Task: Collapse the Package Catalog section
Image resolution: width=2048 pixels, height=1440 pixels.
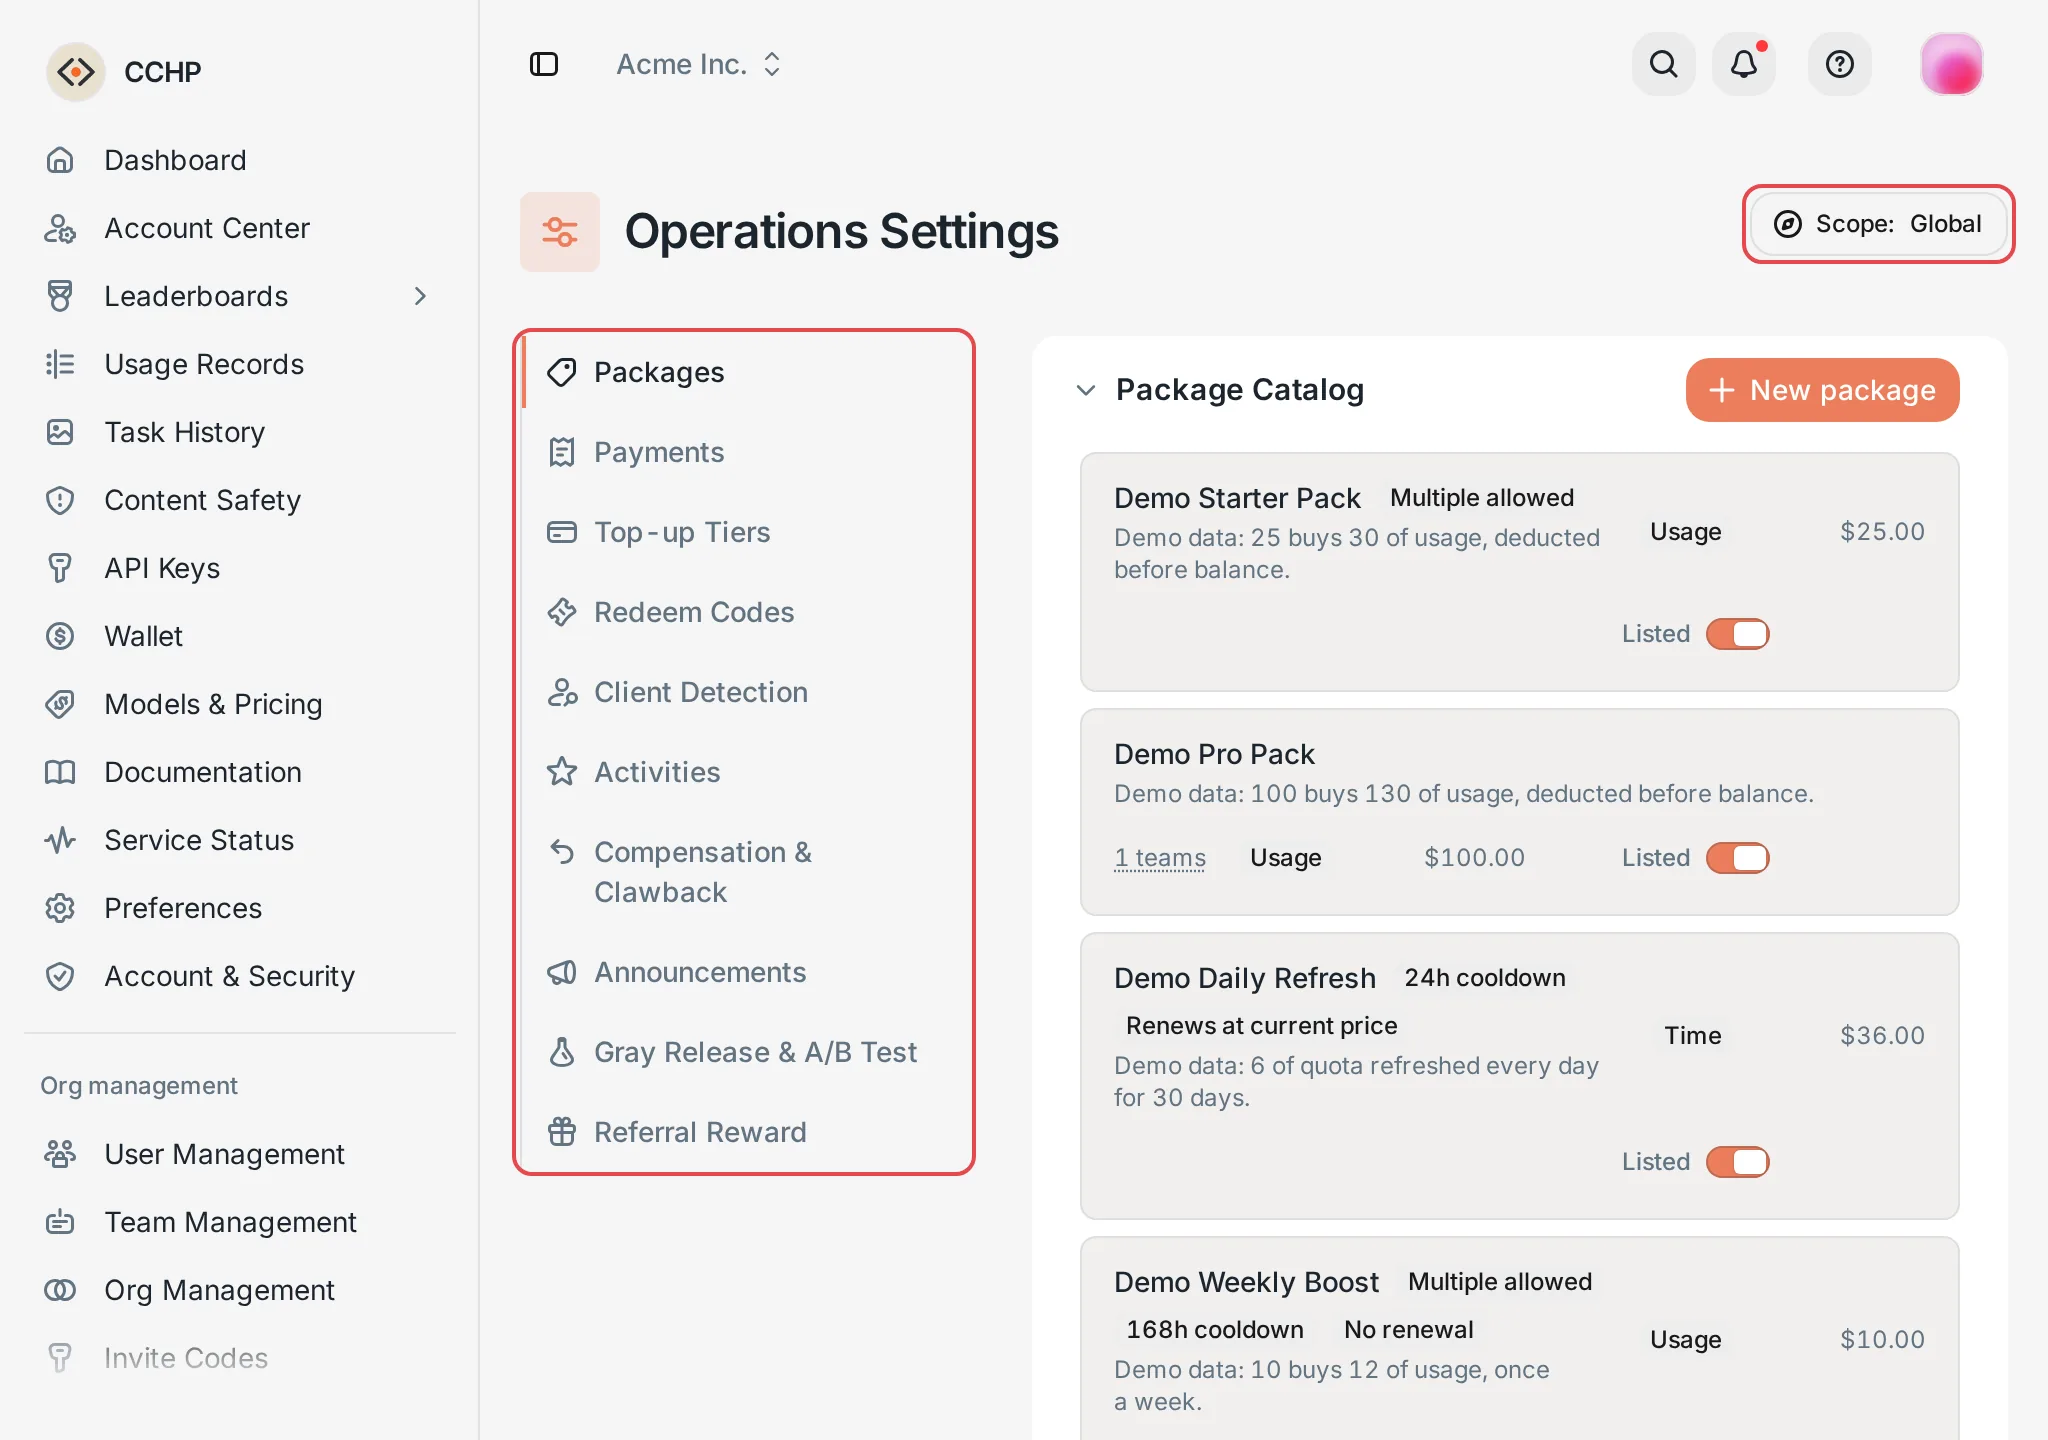Action: pyautogui.click(x=1086, y=390)
